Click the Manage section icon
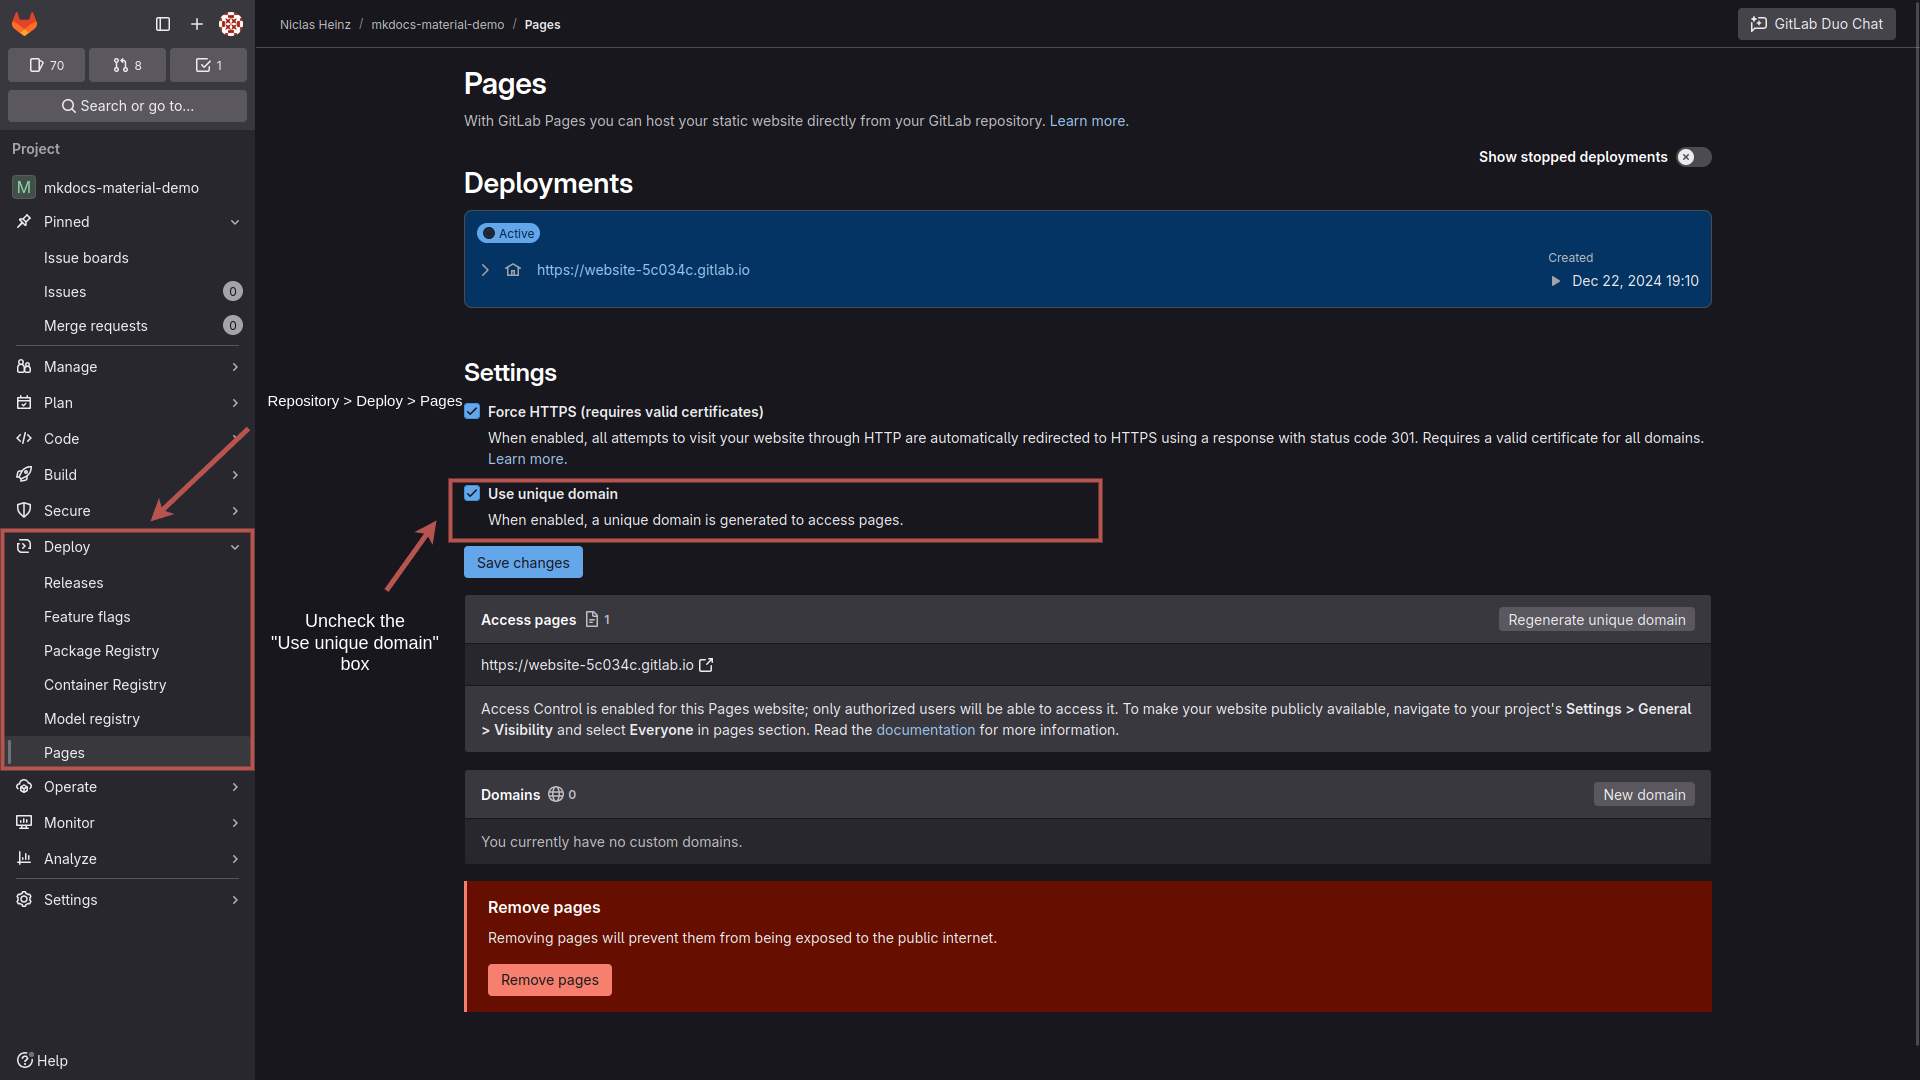Image resolution: width=1920 pixels, height=1080 pixels. pos(24,367)
